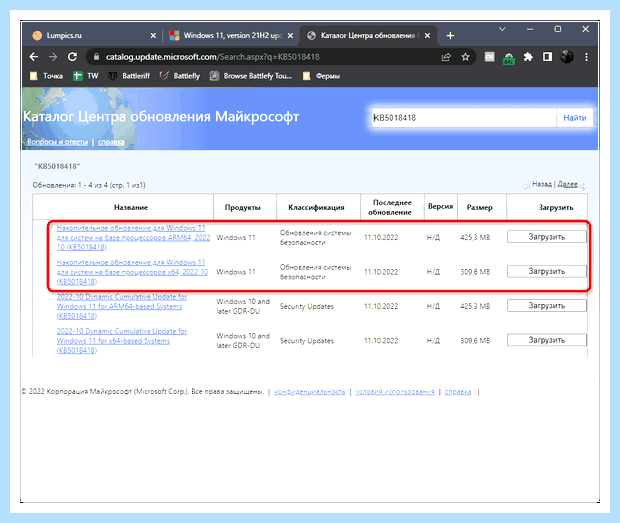This screenshot has width=620, height=523.
Task: Click the browser forward arrow
Action: click(53, 57)
